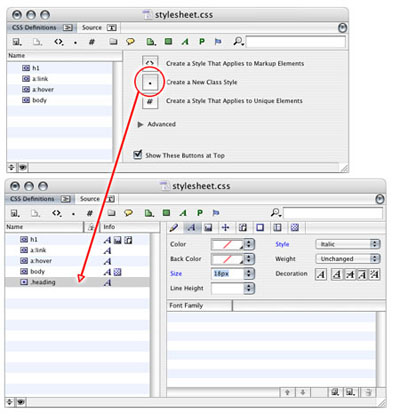Open the Line Height unit popup arrows
The image size is (400, 420).
249,288
